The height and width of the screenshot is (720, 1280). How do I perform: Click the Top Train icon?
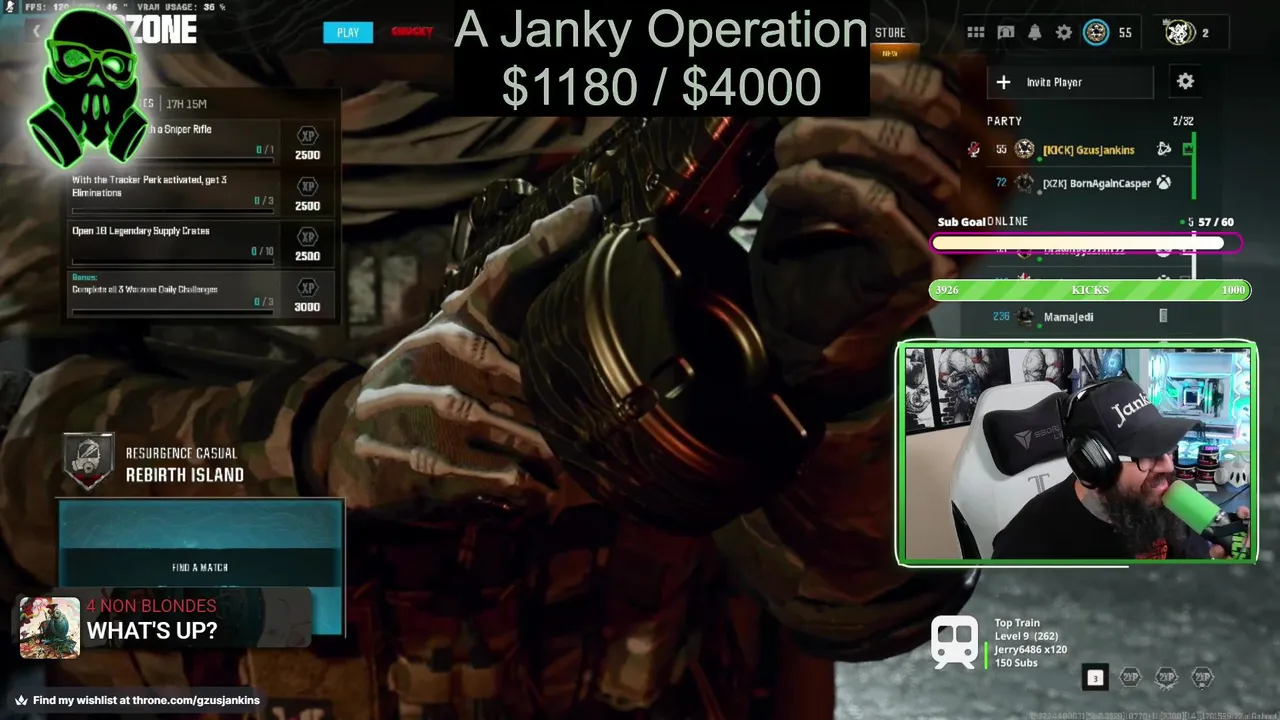coord(954,642)
